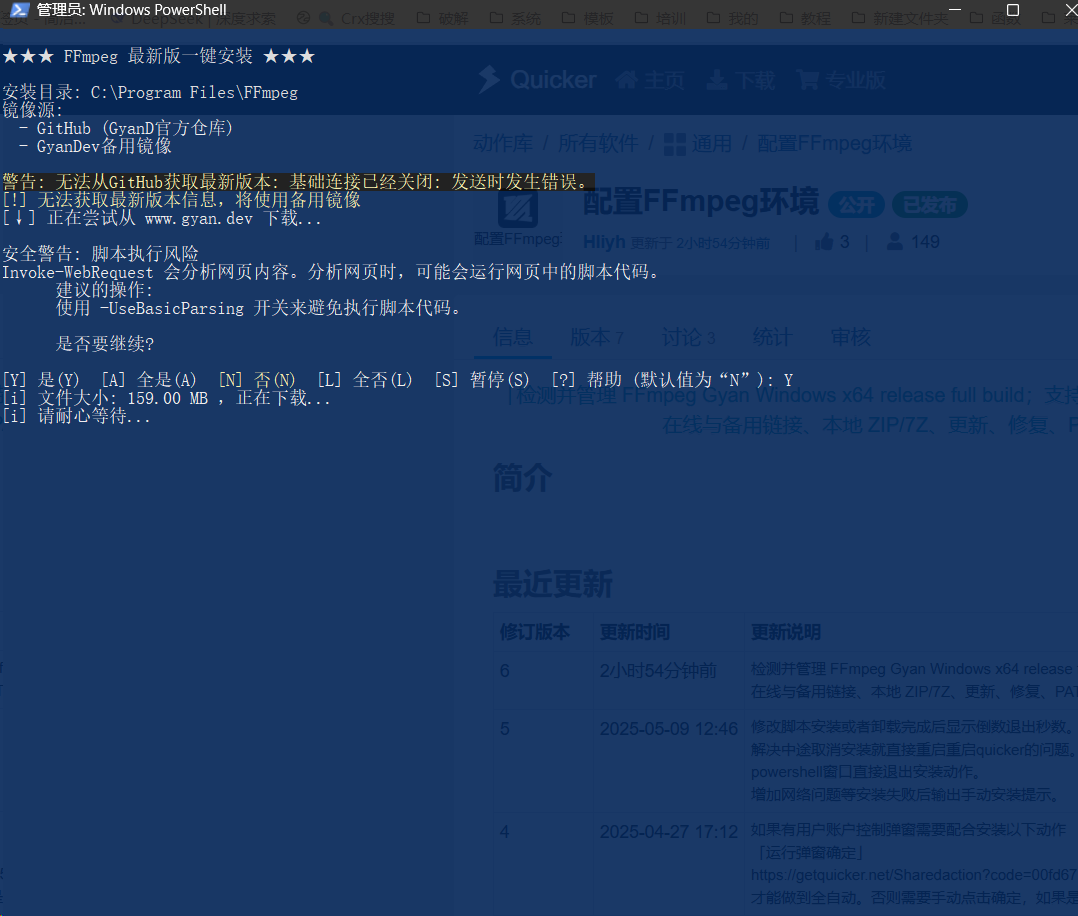The image size is (1078, 916).
Task: Open the 专业版 cart link in the Quicker navbar
Action: (841, 80)
